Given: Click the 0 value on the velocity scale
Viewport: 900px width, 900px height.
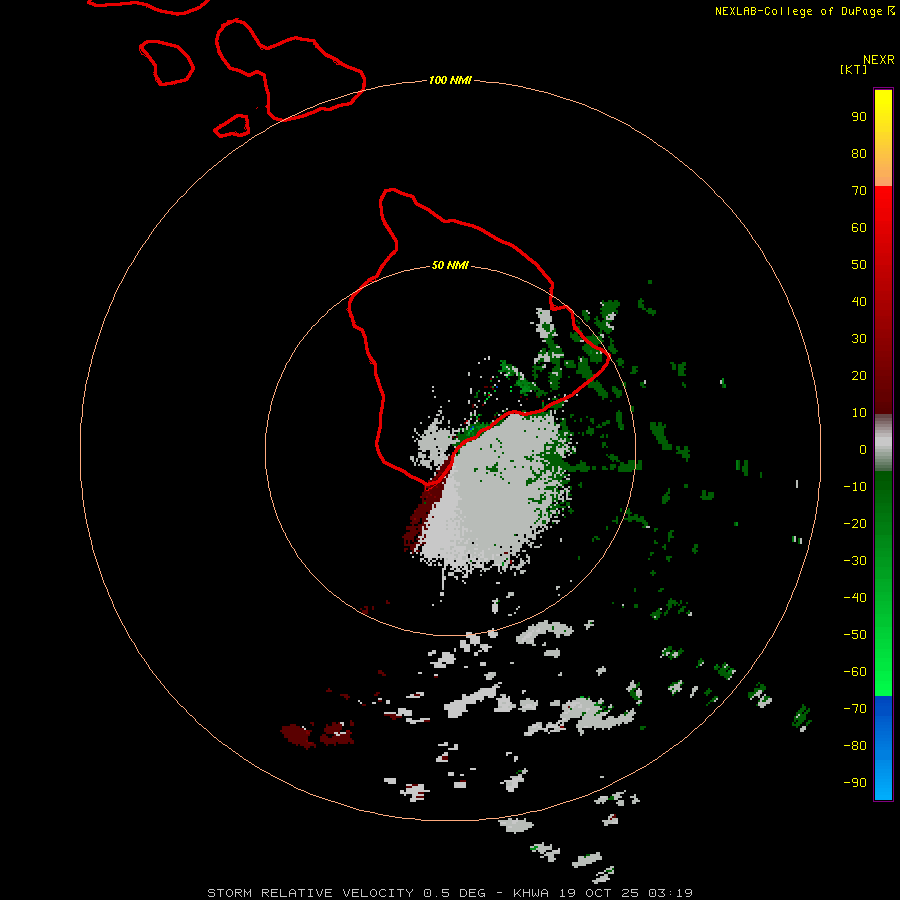Looking at the screenshot, I should coord(863,449).
